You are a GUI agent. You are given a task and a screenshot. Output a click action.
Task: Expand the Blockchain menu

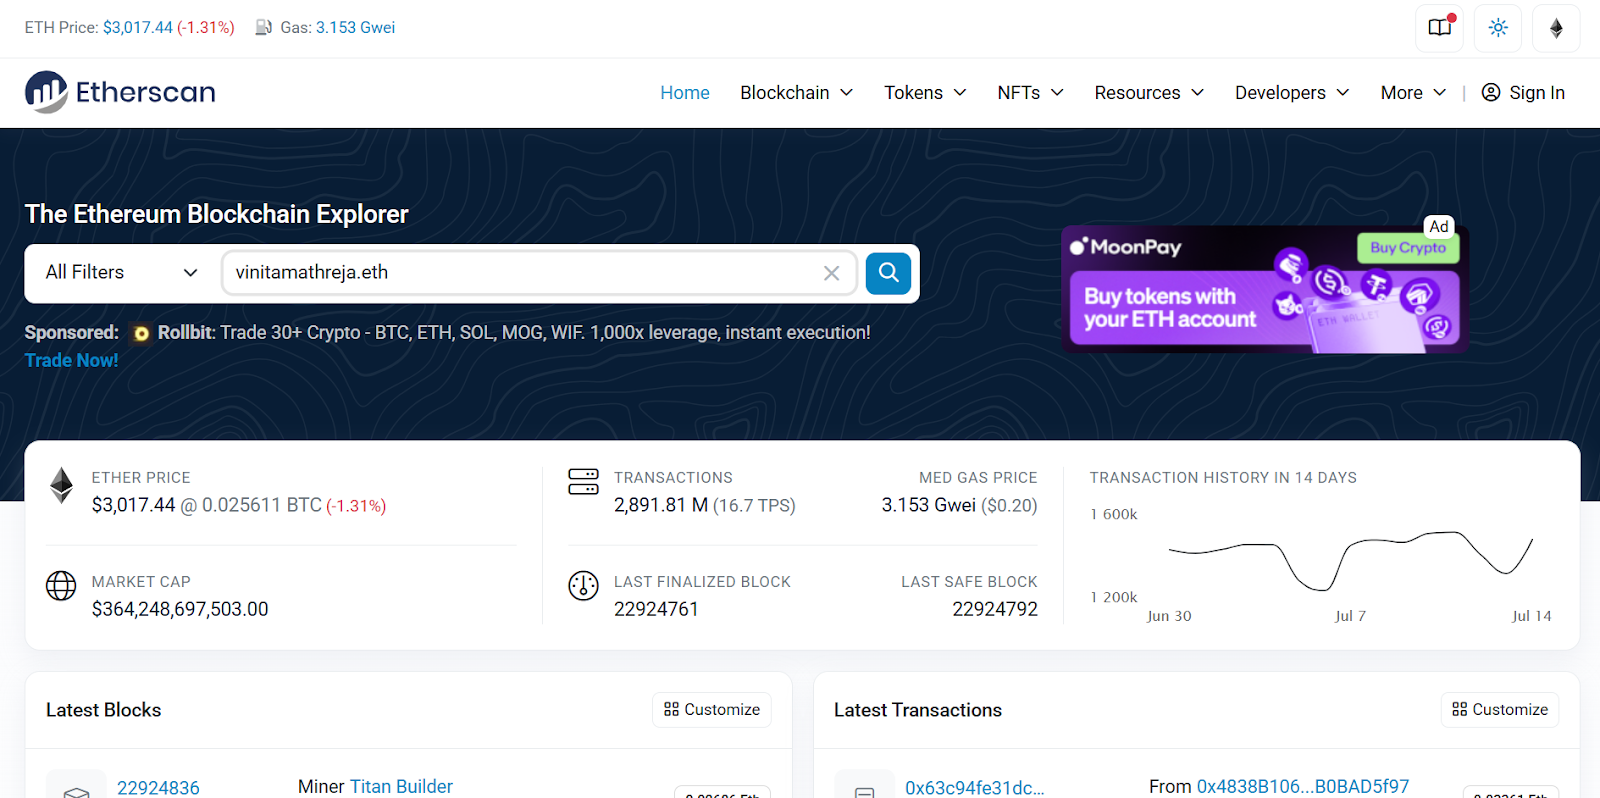click(x=796, y=93)
